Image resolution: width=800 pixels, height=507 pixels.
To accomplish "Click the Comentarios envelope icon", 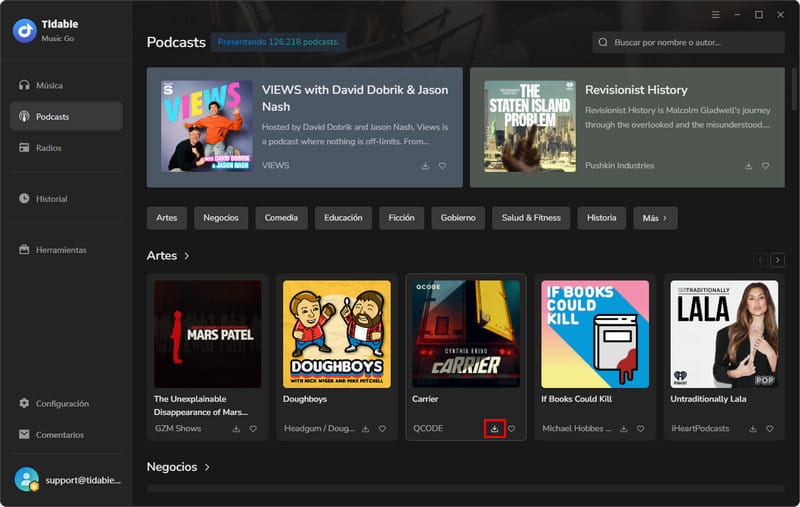I will coord(24,434).
